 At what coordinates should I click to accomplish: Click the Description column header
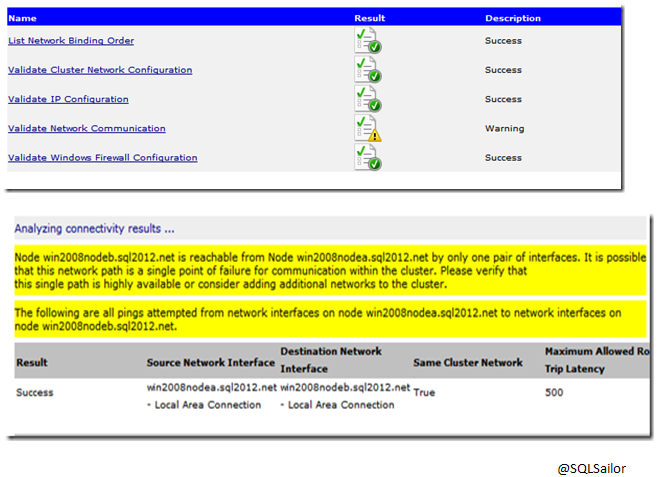(x=513, y=18)
